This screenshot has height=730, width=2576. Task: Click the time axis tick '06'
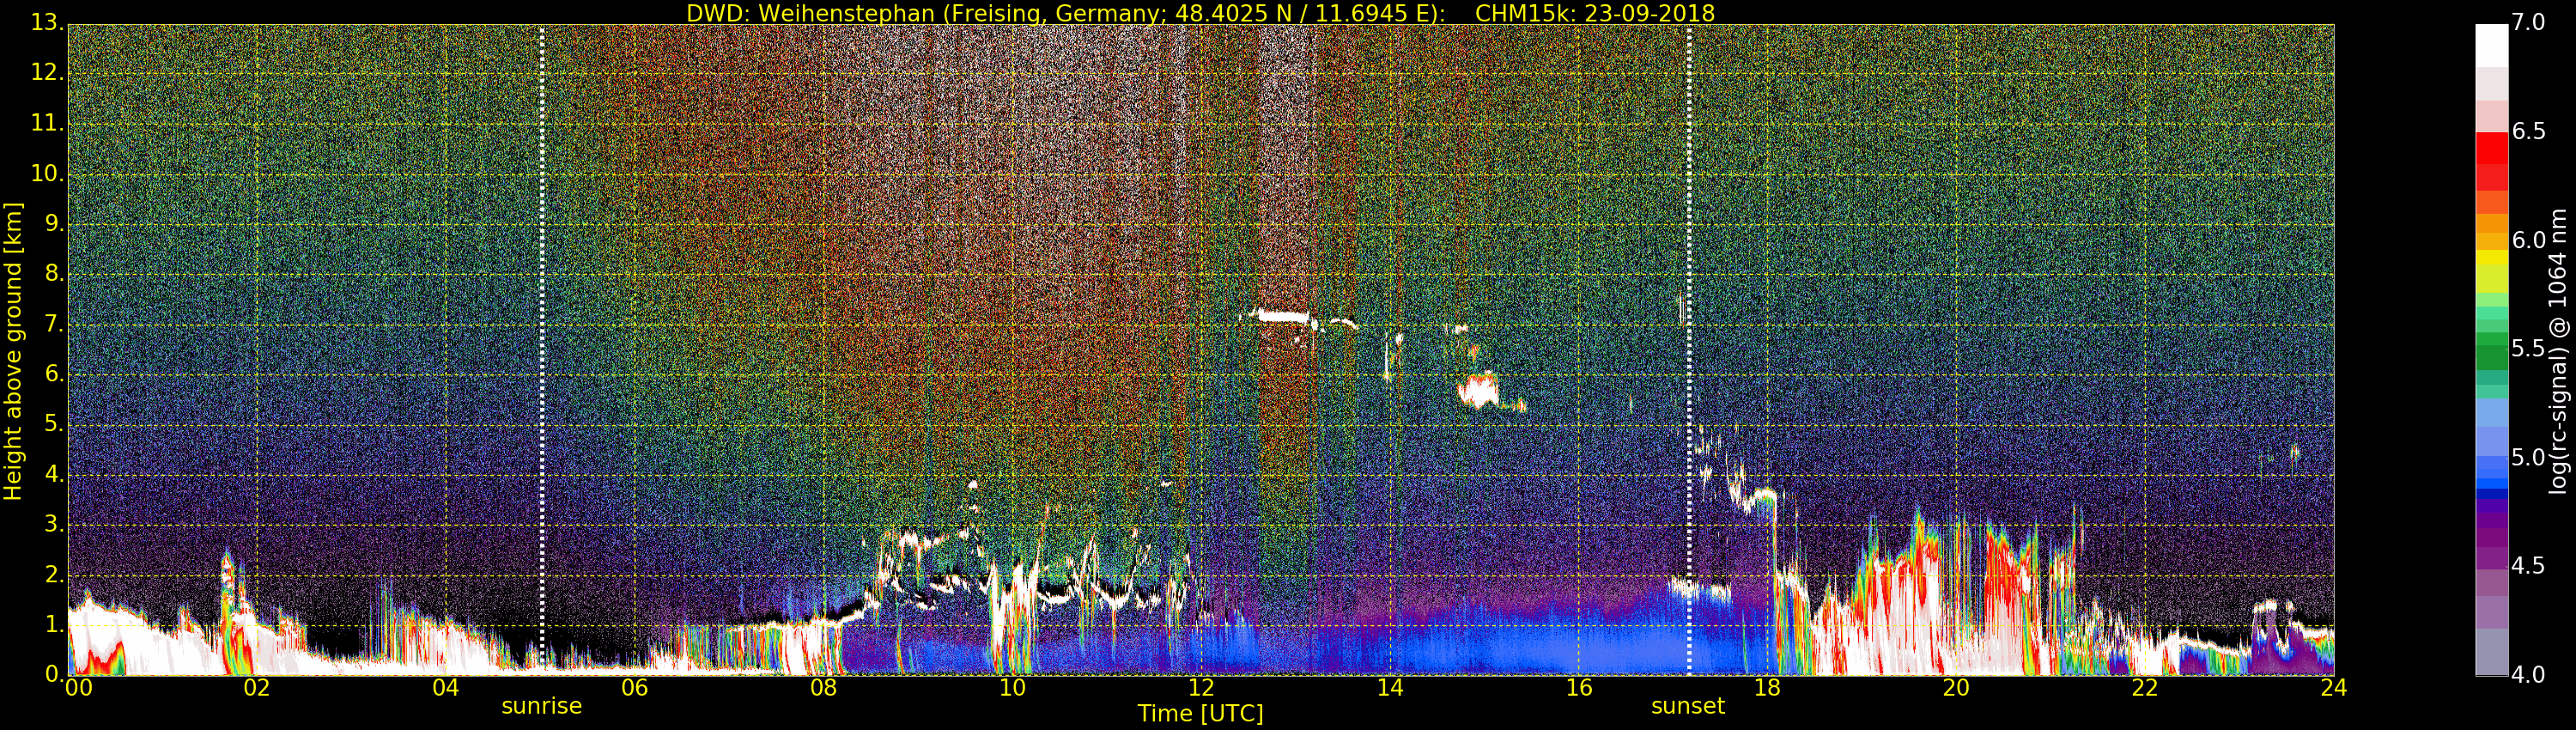(635, 688)
